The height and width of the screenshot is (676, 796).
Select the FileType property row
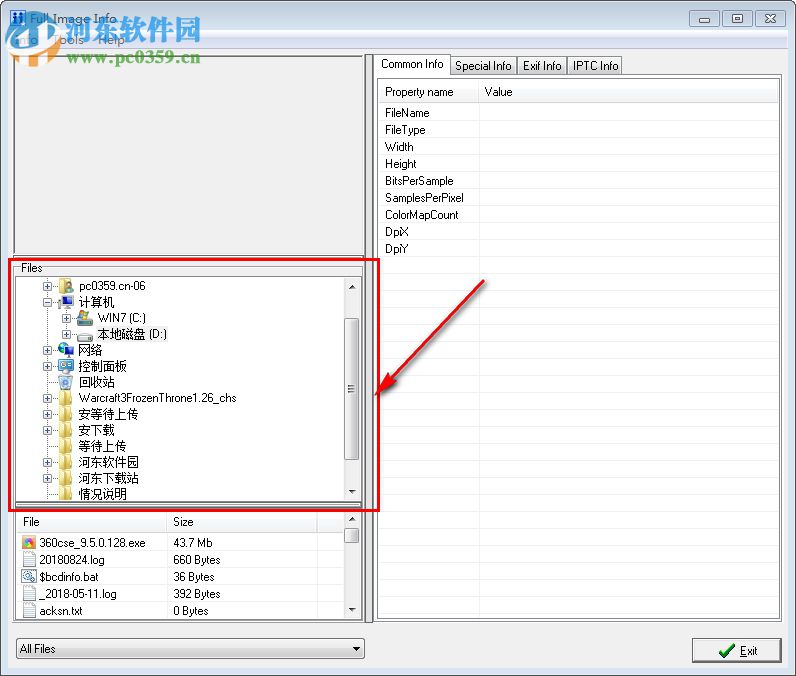coord(579,130)
